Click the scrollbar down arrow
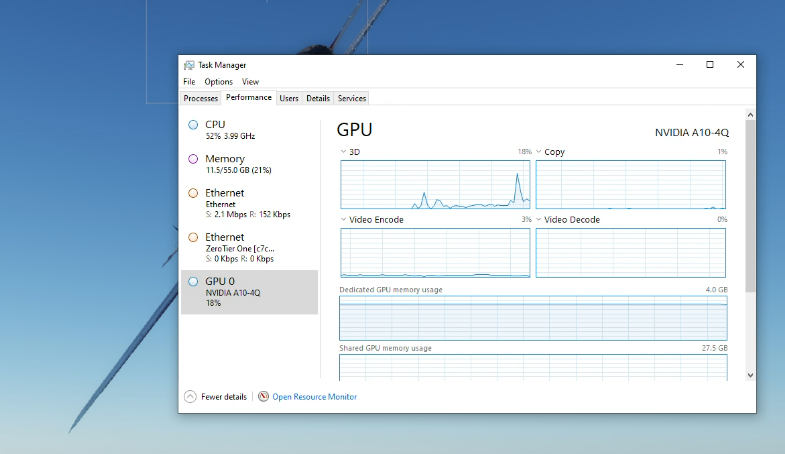 [750, 375]
